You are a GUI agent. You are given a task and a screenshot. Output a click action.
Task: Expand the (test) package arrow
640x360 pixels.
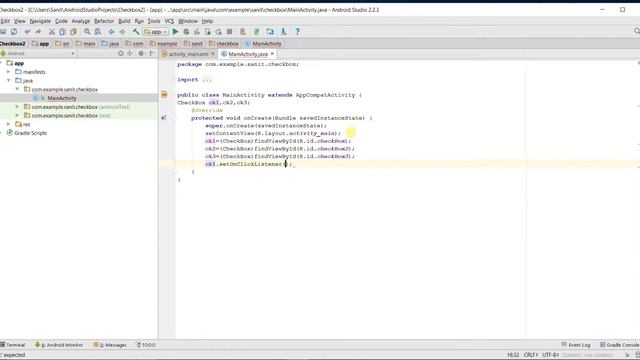pos(17,116)
